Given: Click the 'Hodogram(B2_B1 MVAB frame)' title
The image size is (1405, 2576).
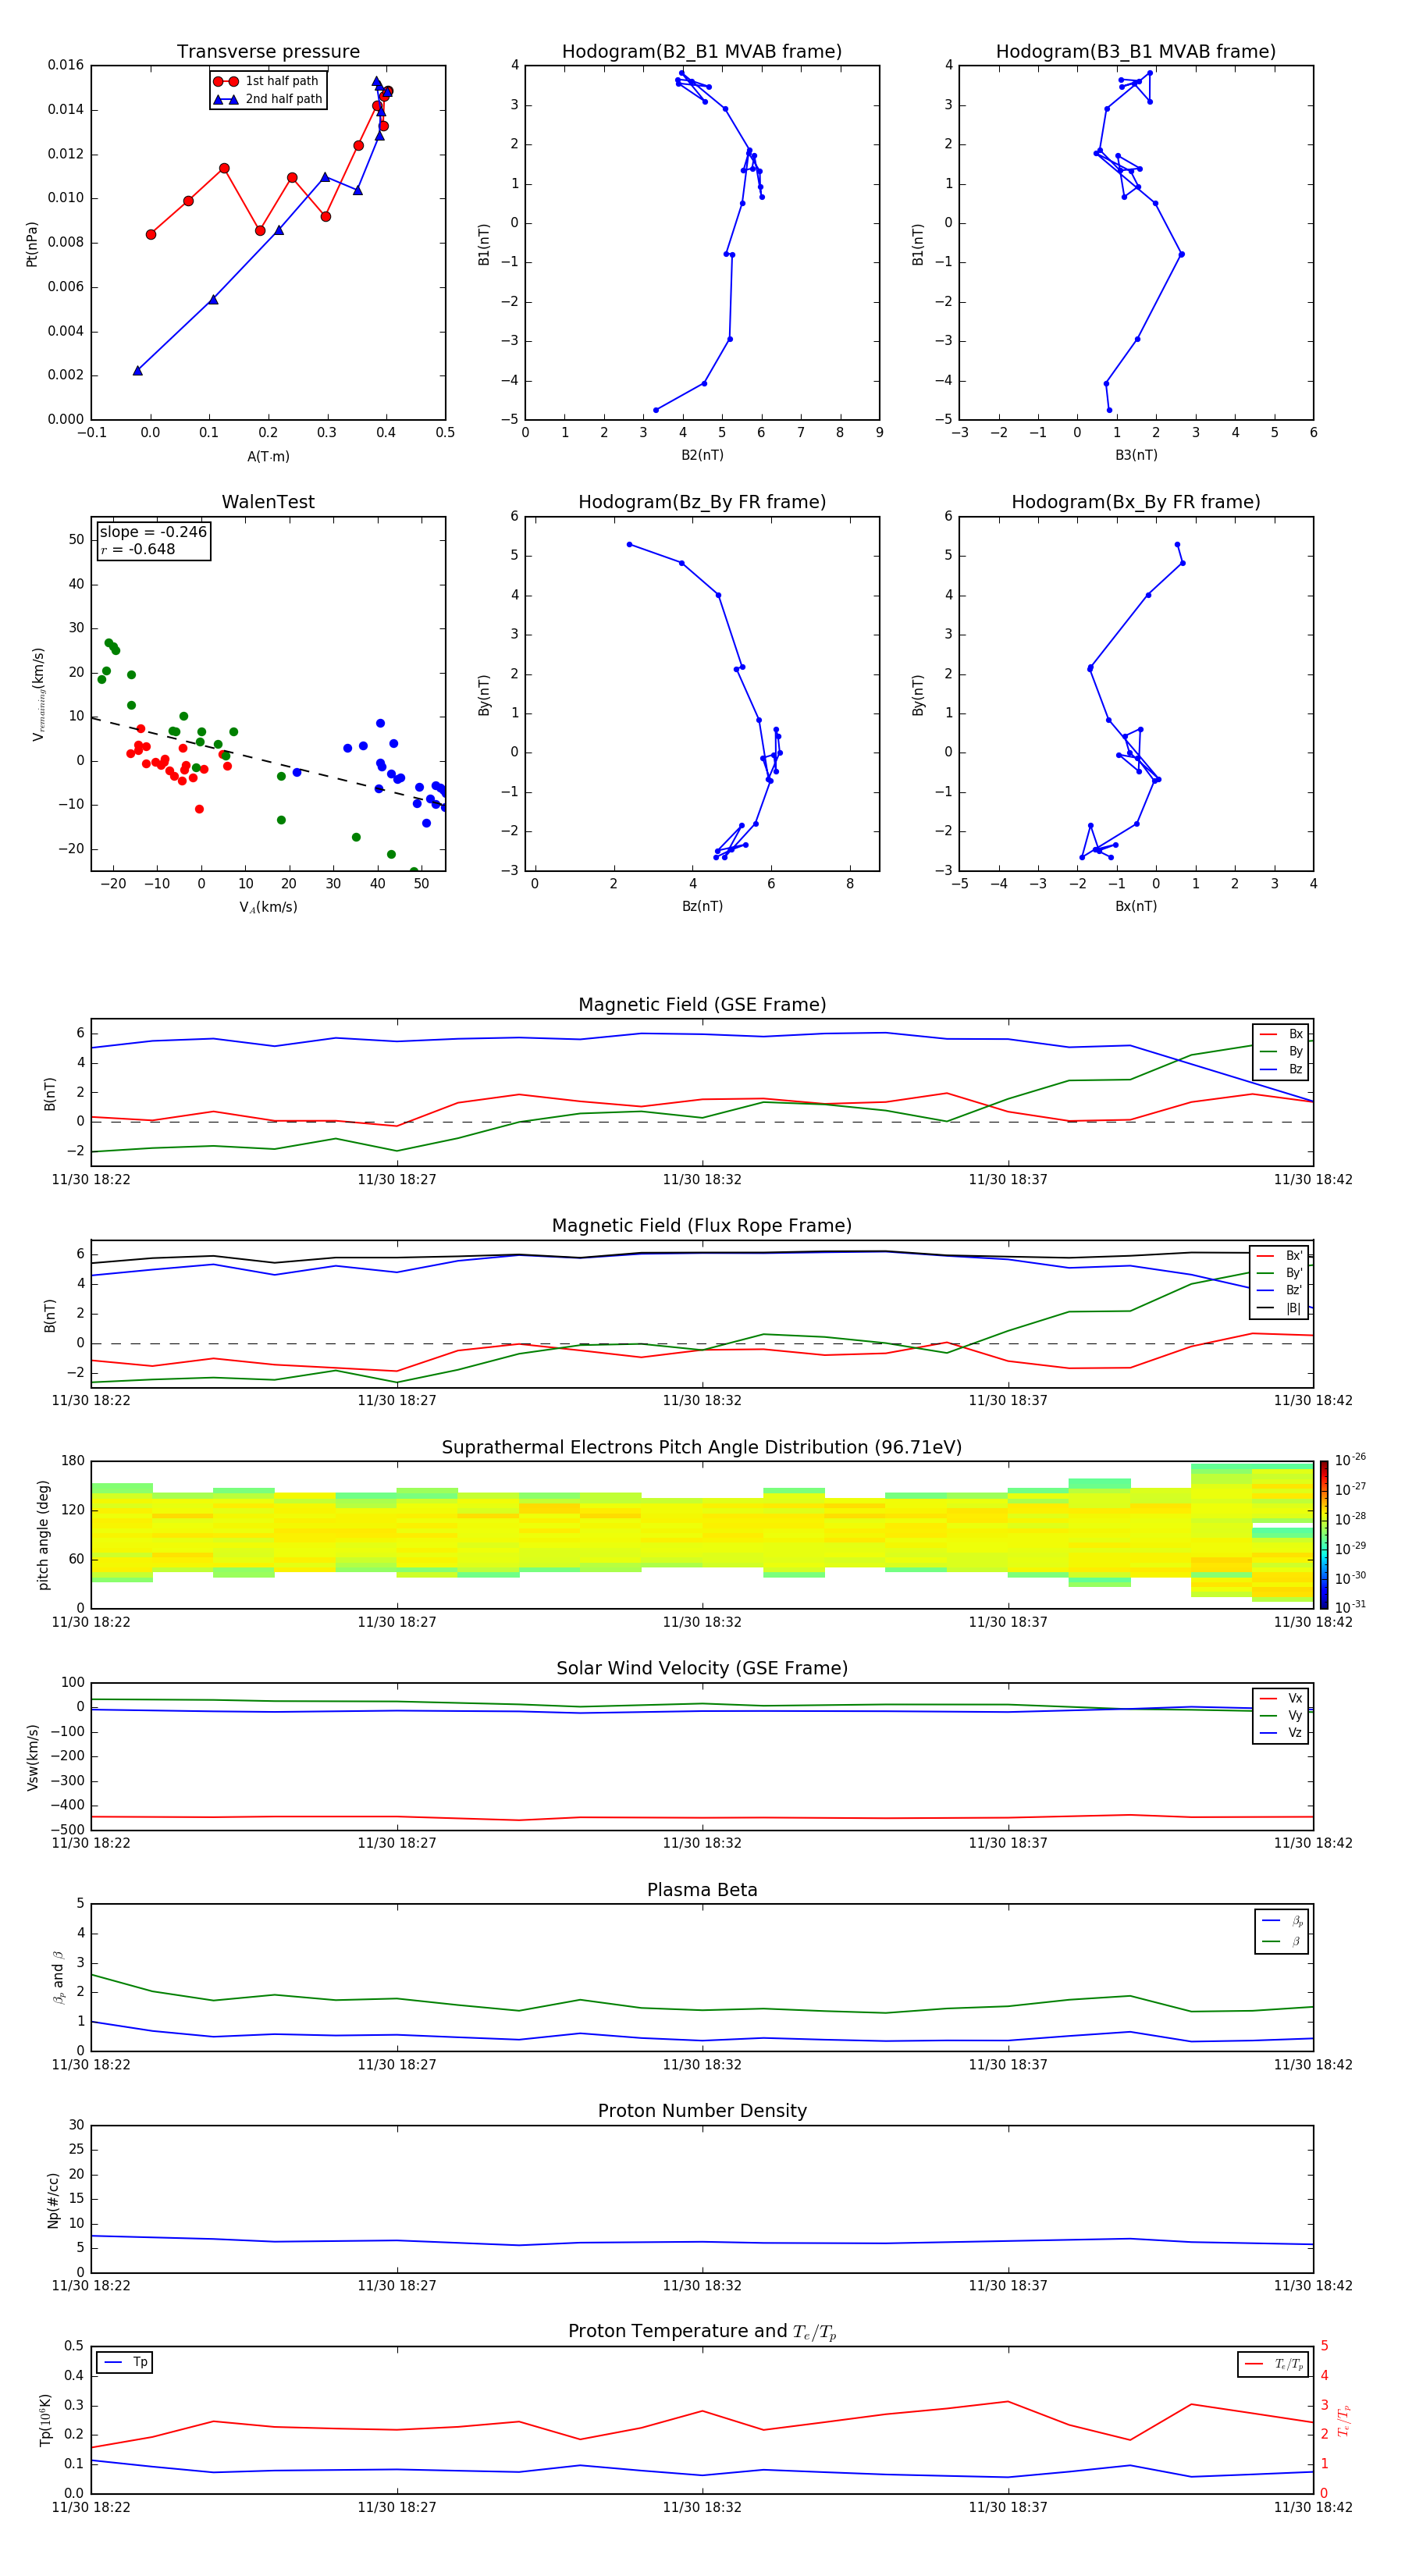Looking at the screenshot, I should [x=702, y=52].
